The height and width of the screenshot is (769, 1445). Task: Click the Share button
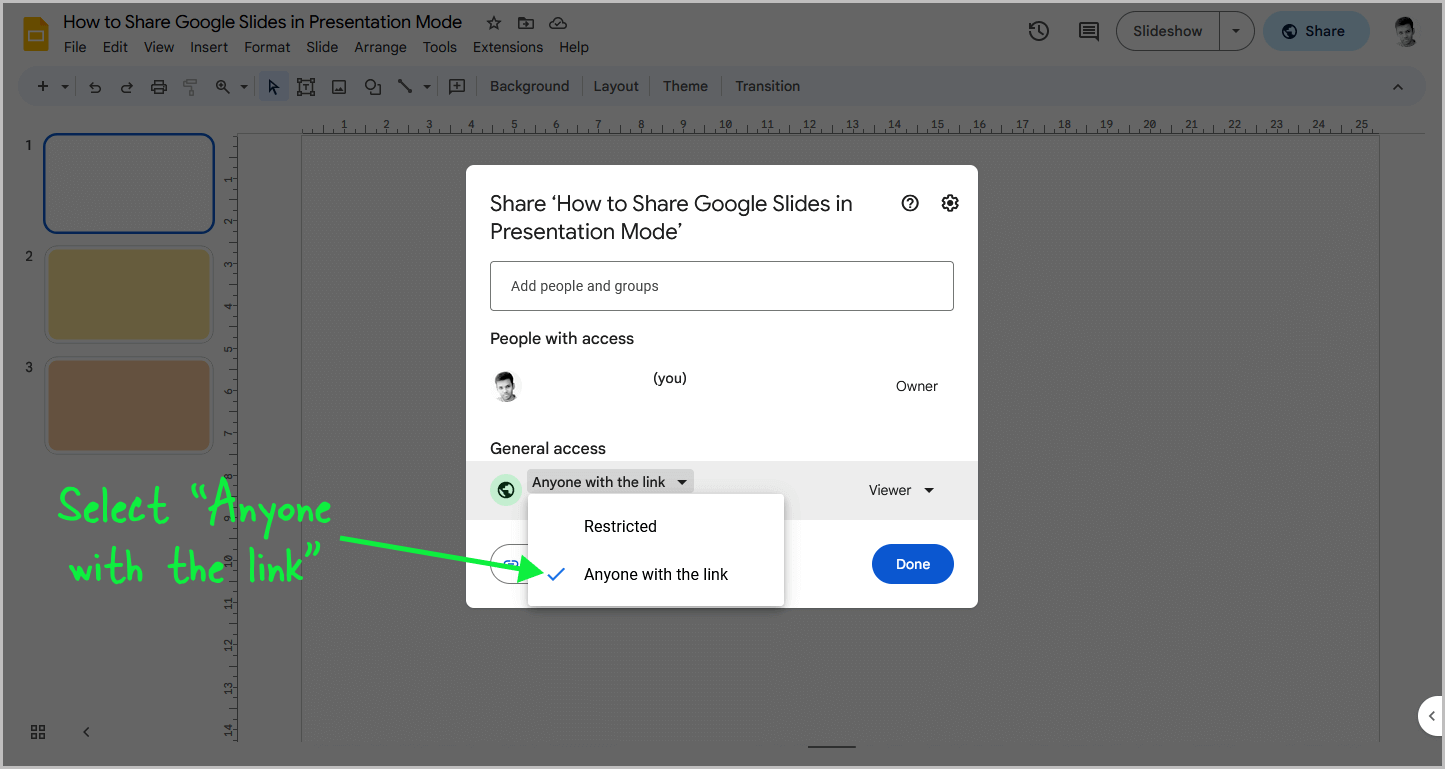point(1316,31)
